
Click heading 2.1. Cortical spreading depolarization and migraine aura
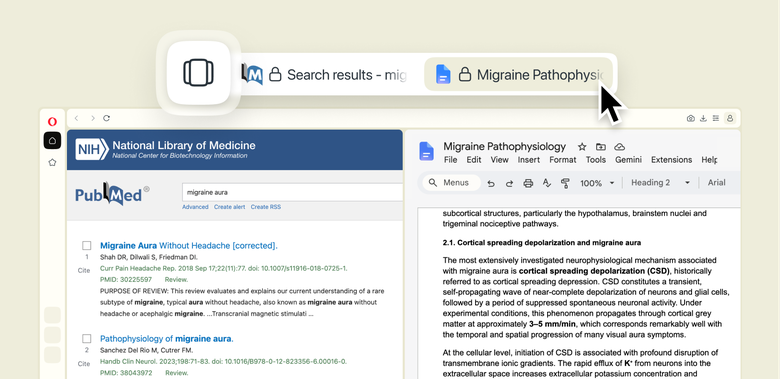click(542, 243)
